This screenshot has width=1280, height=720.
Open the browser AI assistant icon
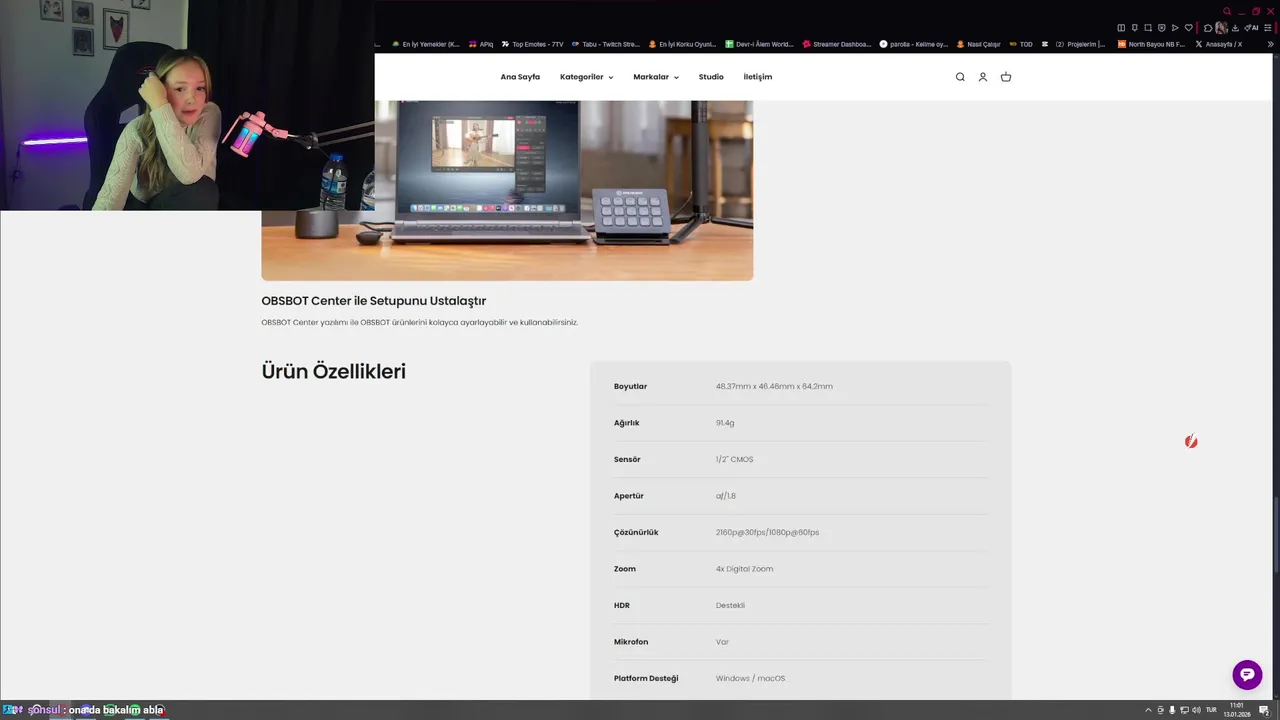click(x=1251, y=28)
